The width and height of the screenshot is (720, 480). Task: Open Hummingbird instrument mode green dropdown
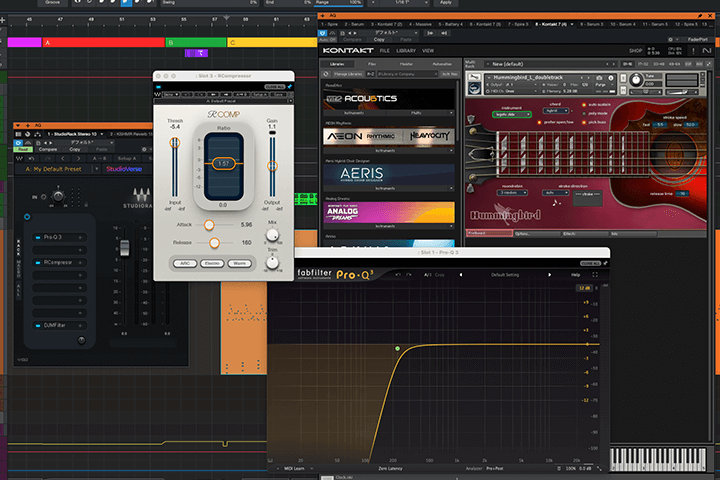(x=512, y=114)
